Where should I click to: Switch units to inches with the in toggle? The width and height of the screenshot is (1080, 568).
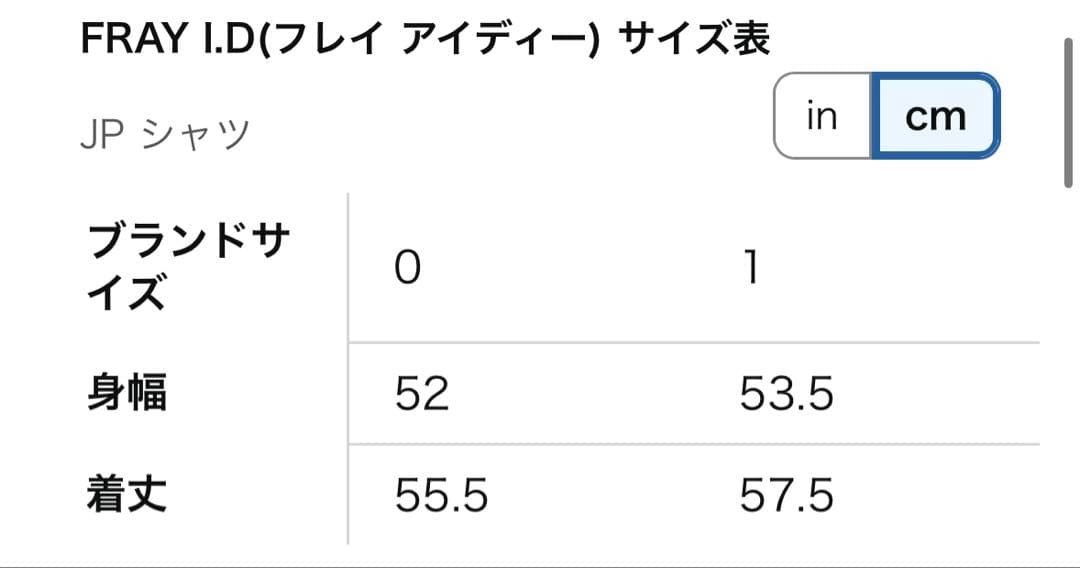click(822, 116)
